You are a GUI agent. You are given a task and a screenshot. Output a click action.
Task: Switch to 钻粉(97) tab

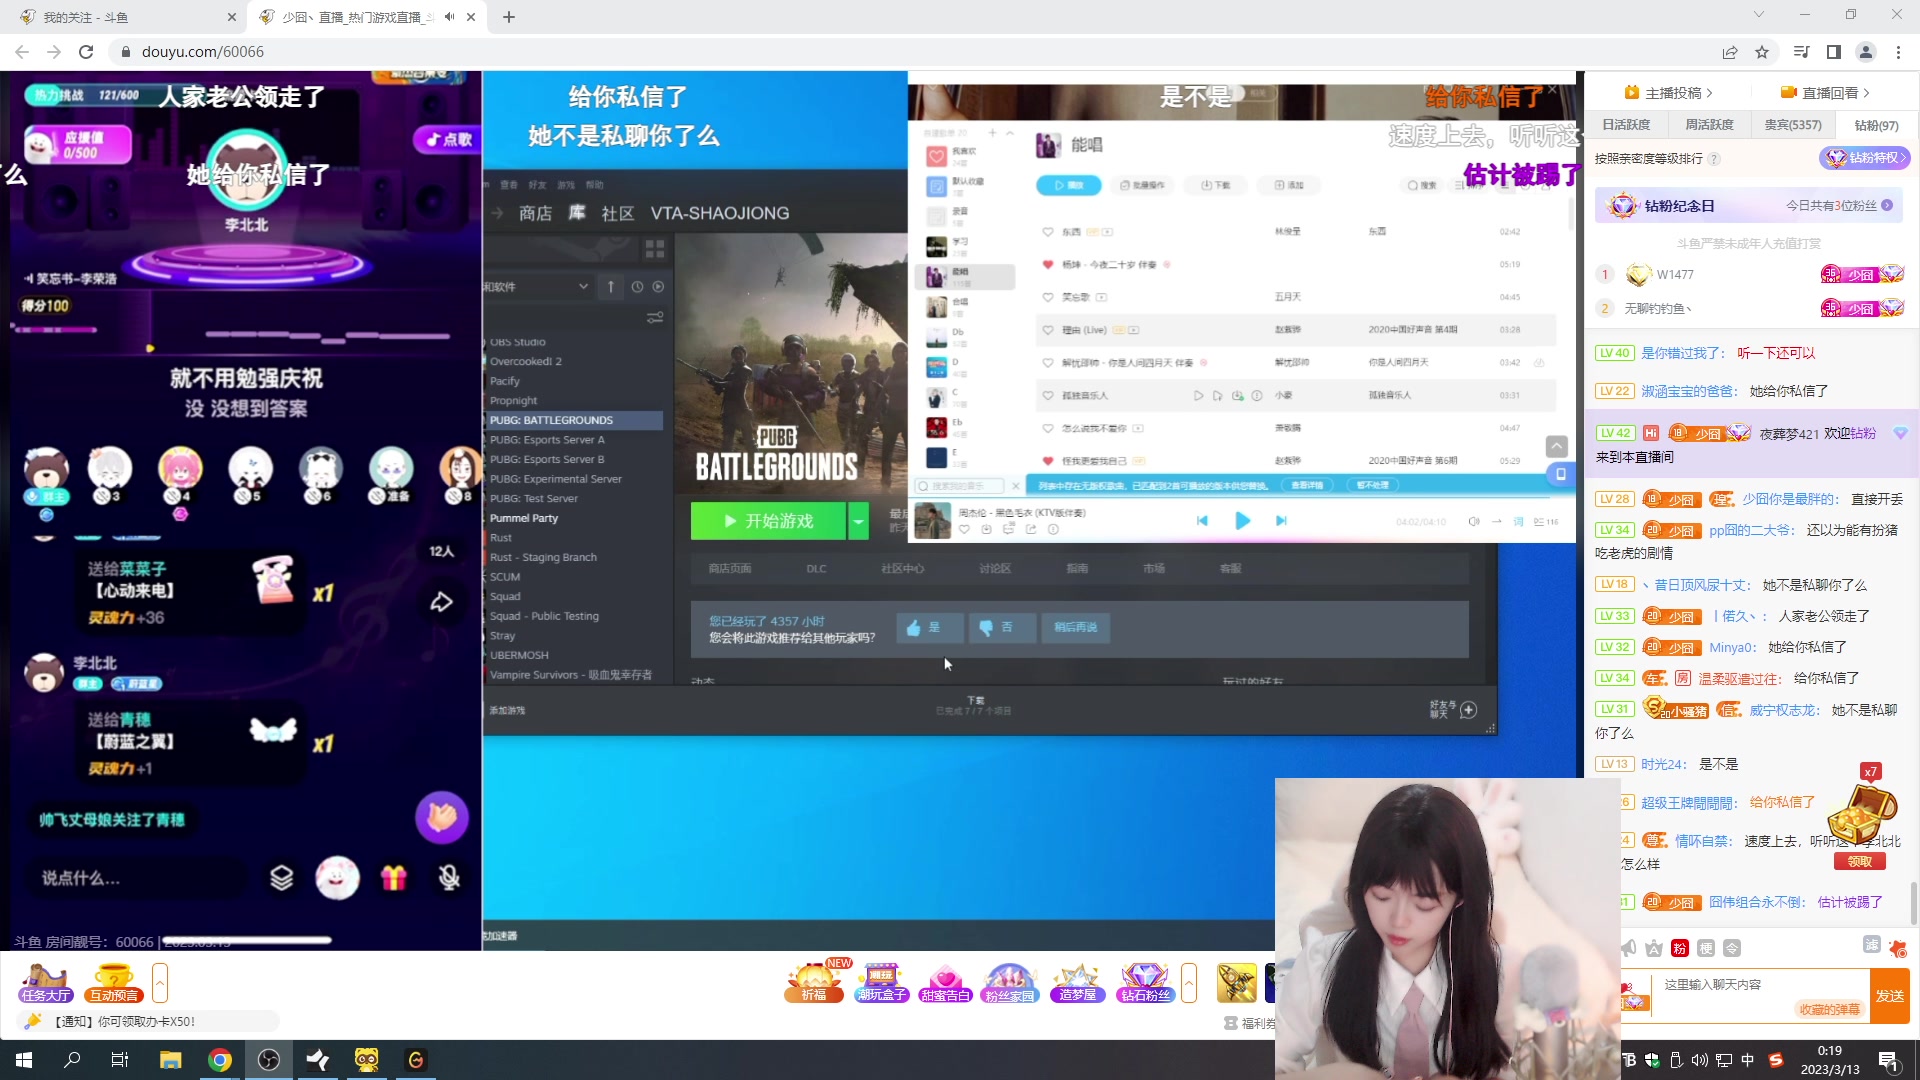(1876, 125)
